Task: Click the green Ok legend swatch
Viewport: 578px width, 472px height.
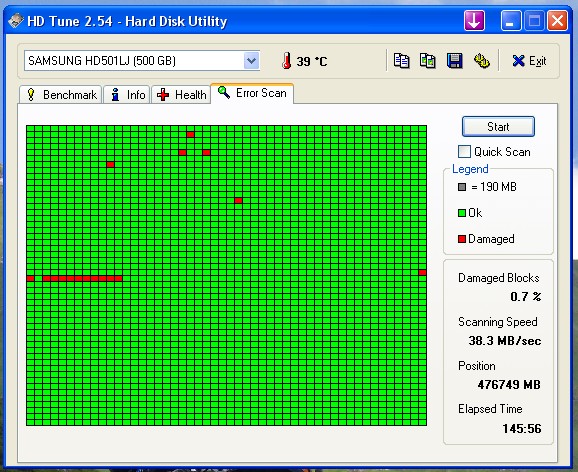Action: 462,213
